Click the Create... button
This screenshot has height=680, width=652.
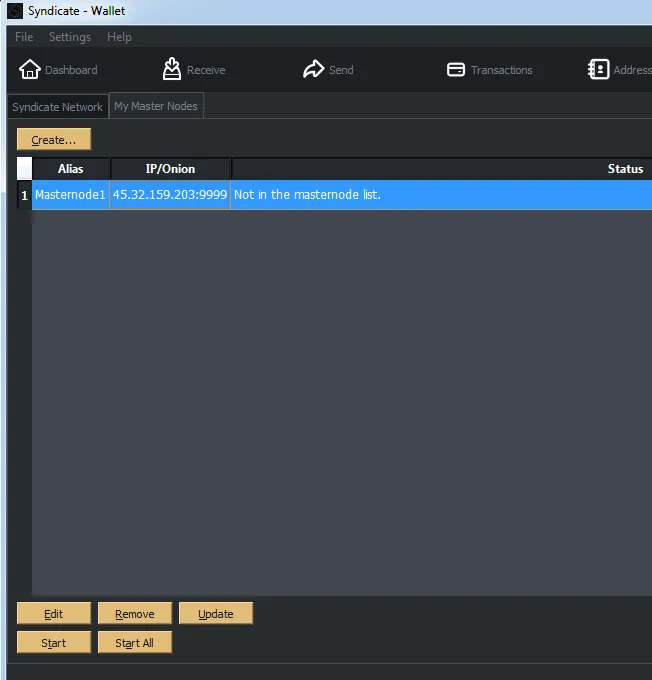point(54,140)
